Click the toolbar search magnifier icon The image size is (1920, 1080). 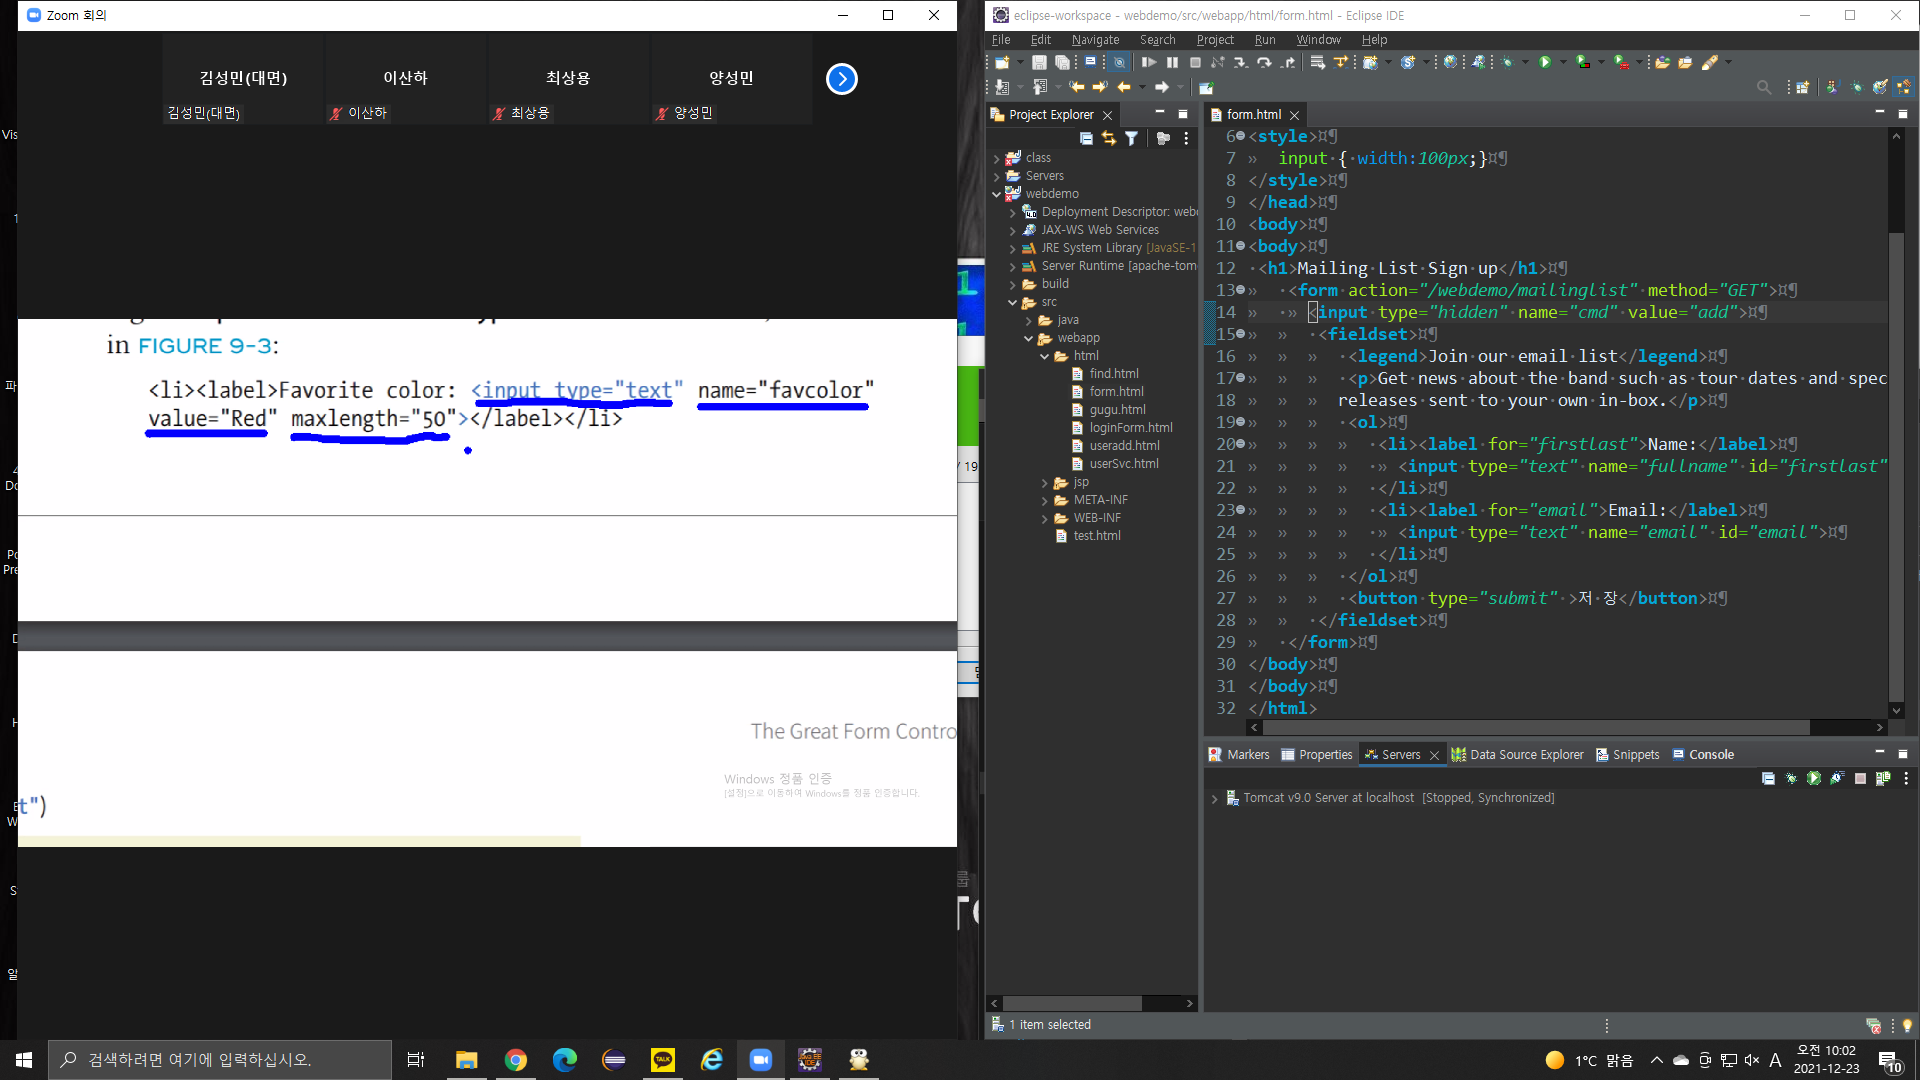(x=1763, y=88)
